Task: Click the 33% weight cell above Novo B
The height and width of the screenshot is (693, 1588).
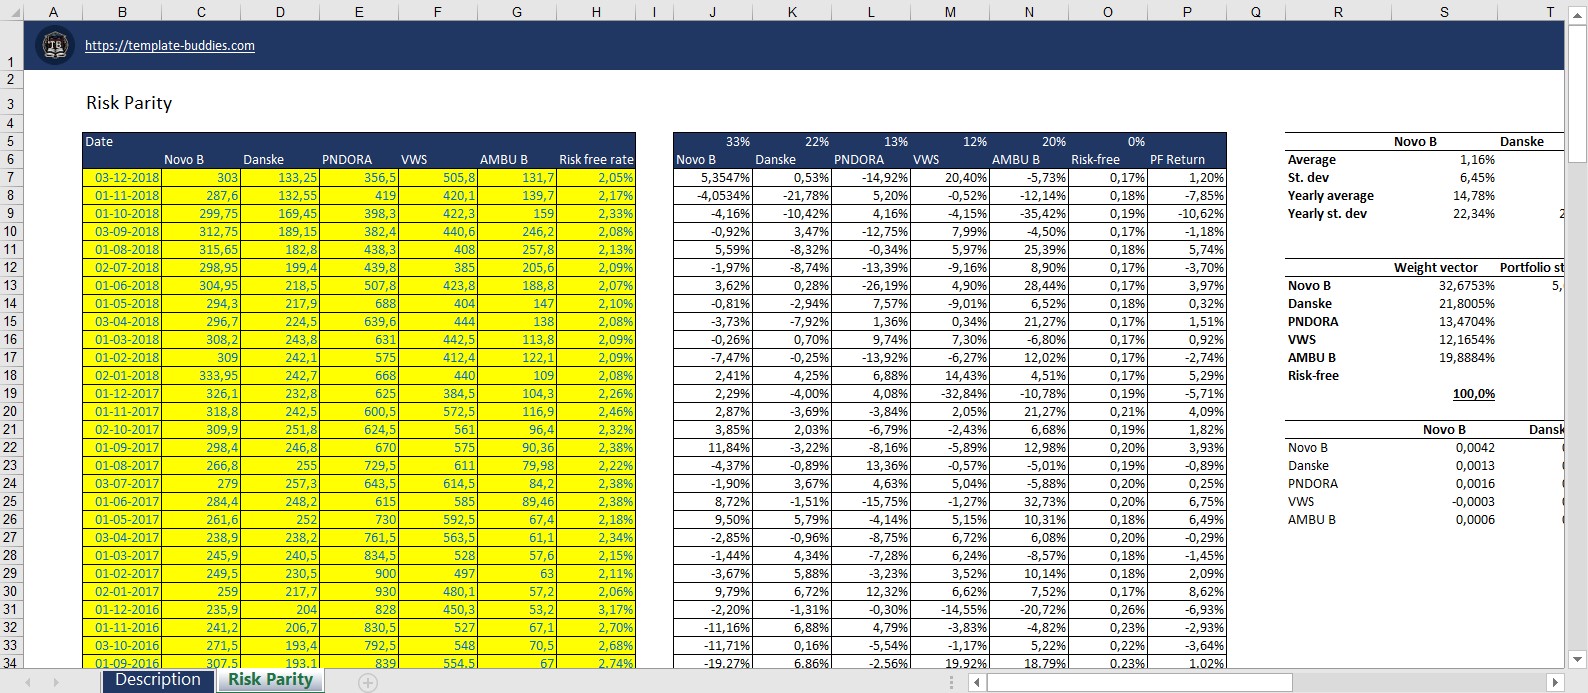Action: click(712, 142)
